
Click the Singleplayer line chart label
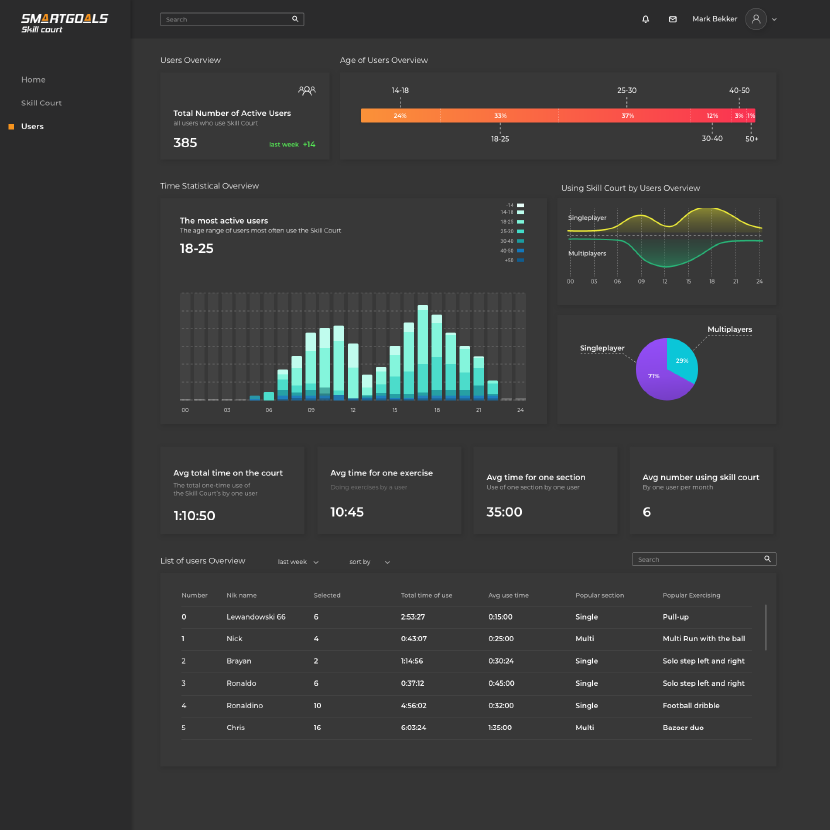[587, 218]
